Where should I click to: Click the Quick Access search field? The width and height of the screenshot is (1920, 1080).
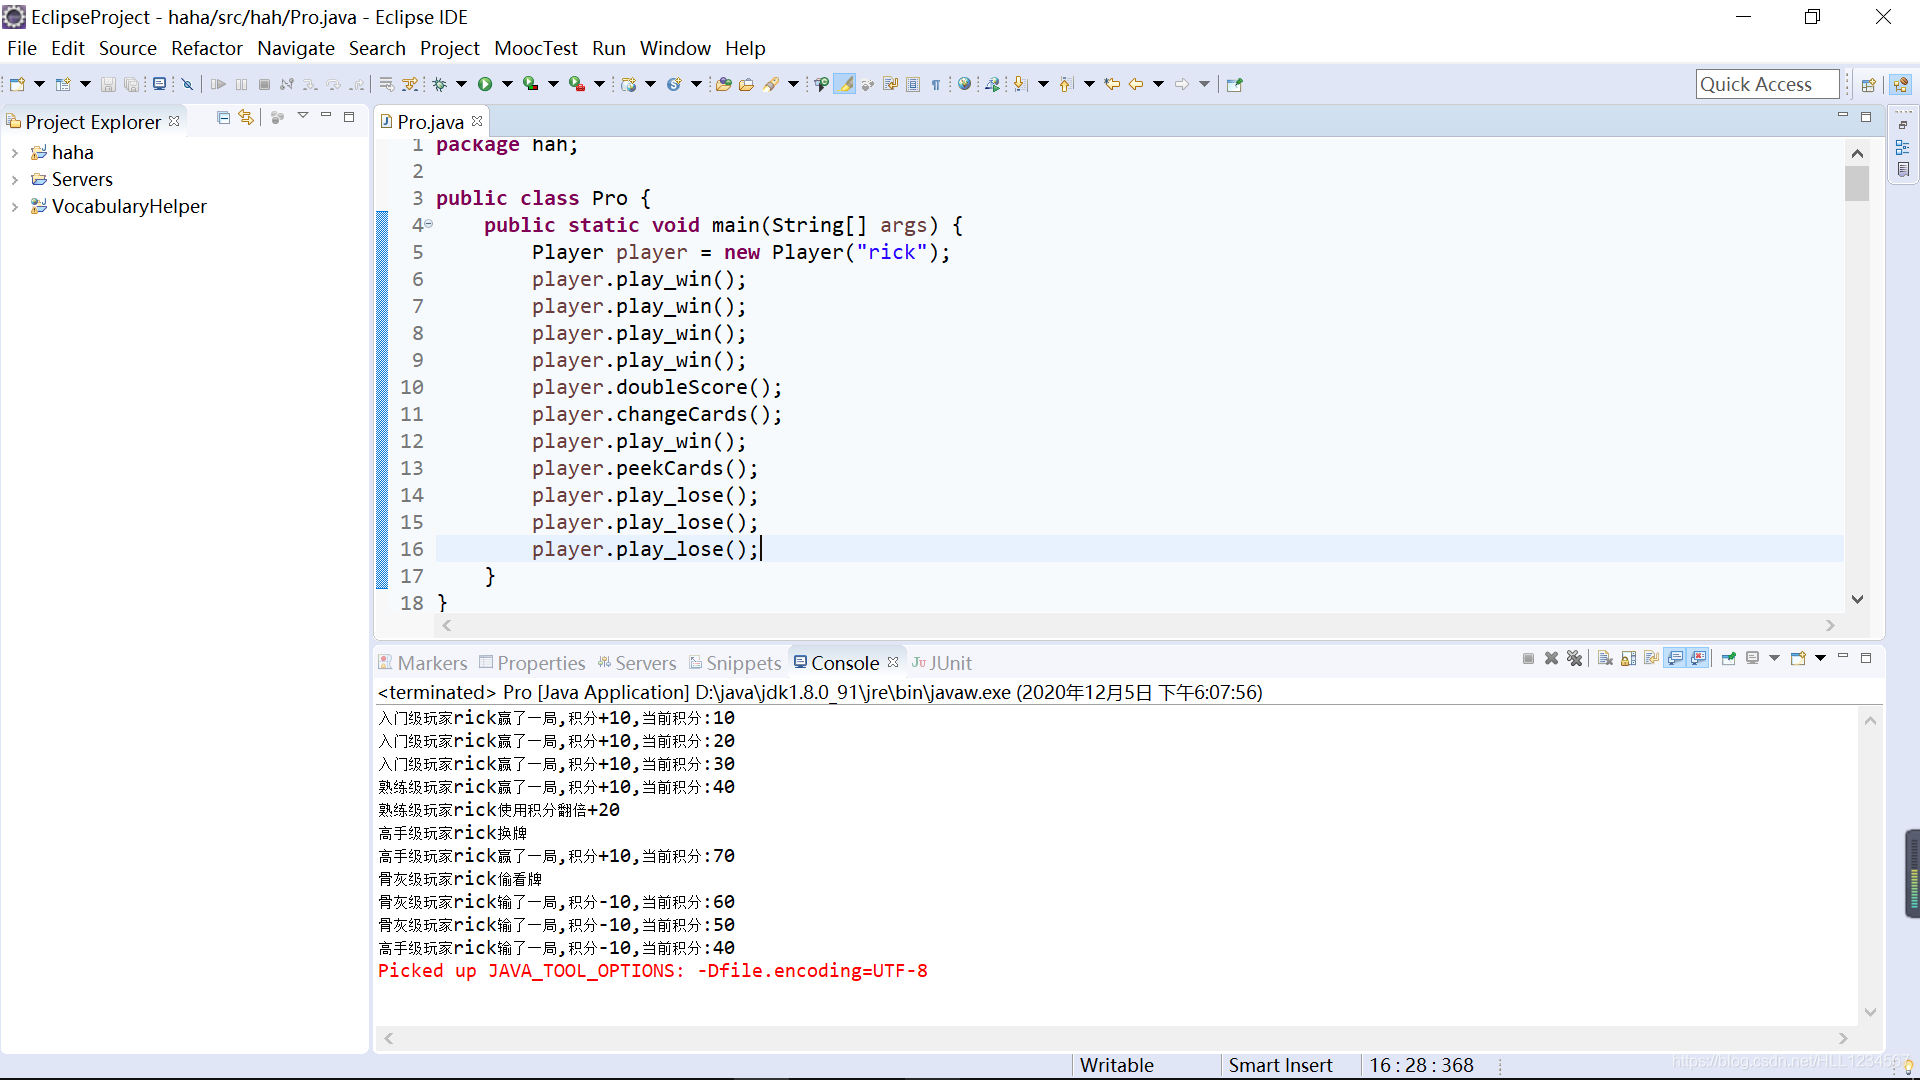[1766, 85]
